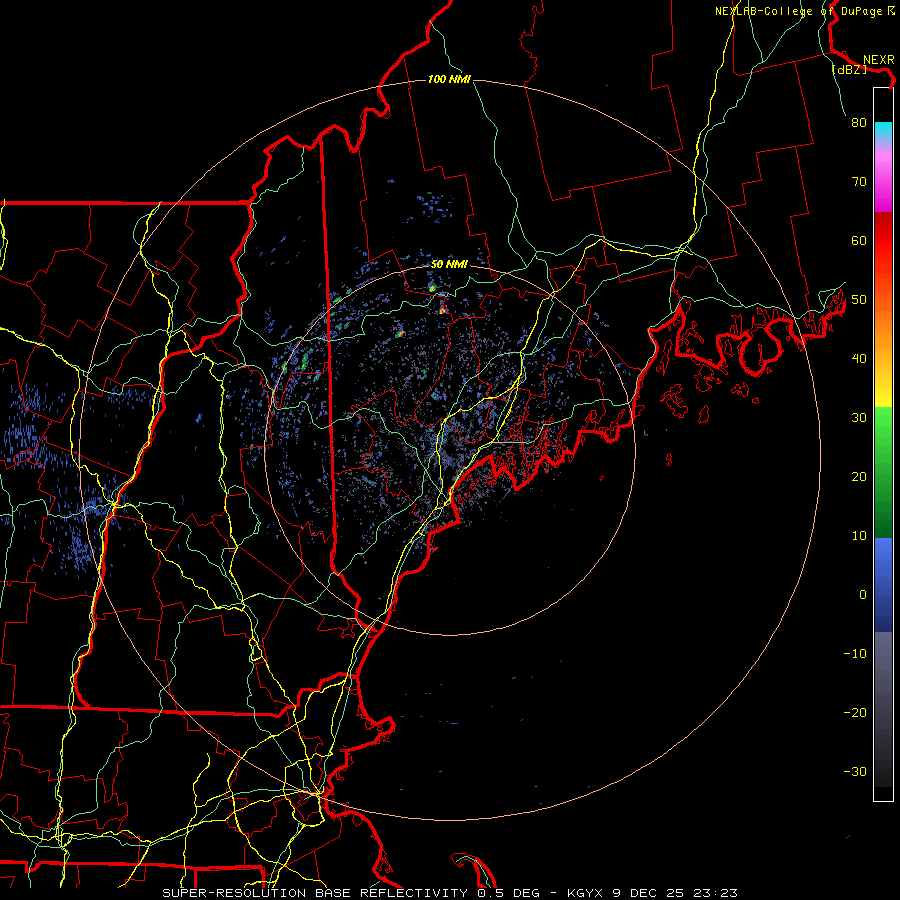Select the -30 dBZ scale value

coord(855,771)
